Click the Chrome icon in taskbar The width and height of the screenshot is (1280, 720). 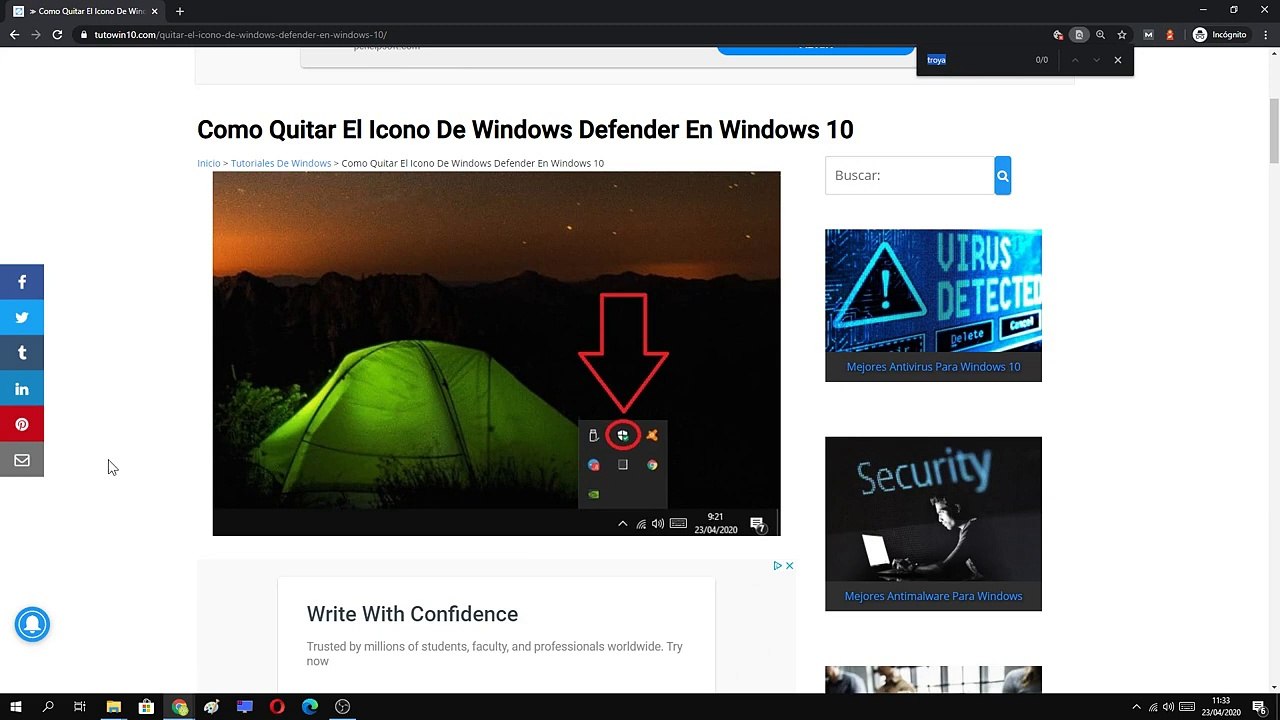pyautogui.click(x=179, y=707)
